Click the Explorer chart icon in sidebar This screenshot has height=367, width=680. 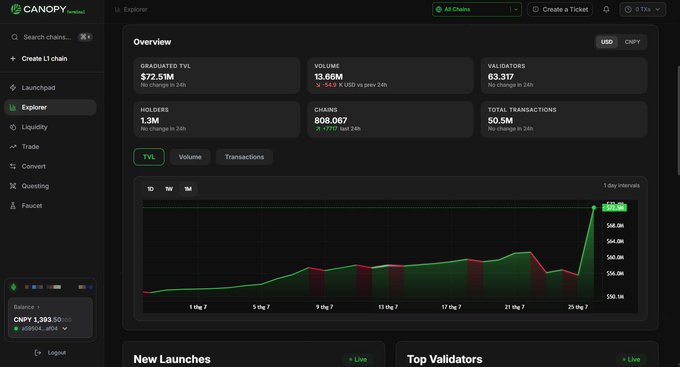point(13,108)
